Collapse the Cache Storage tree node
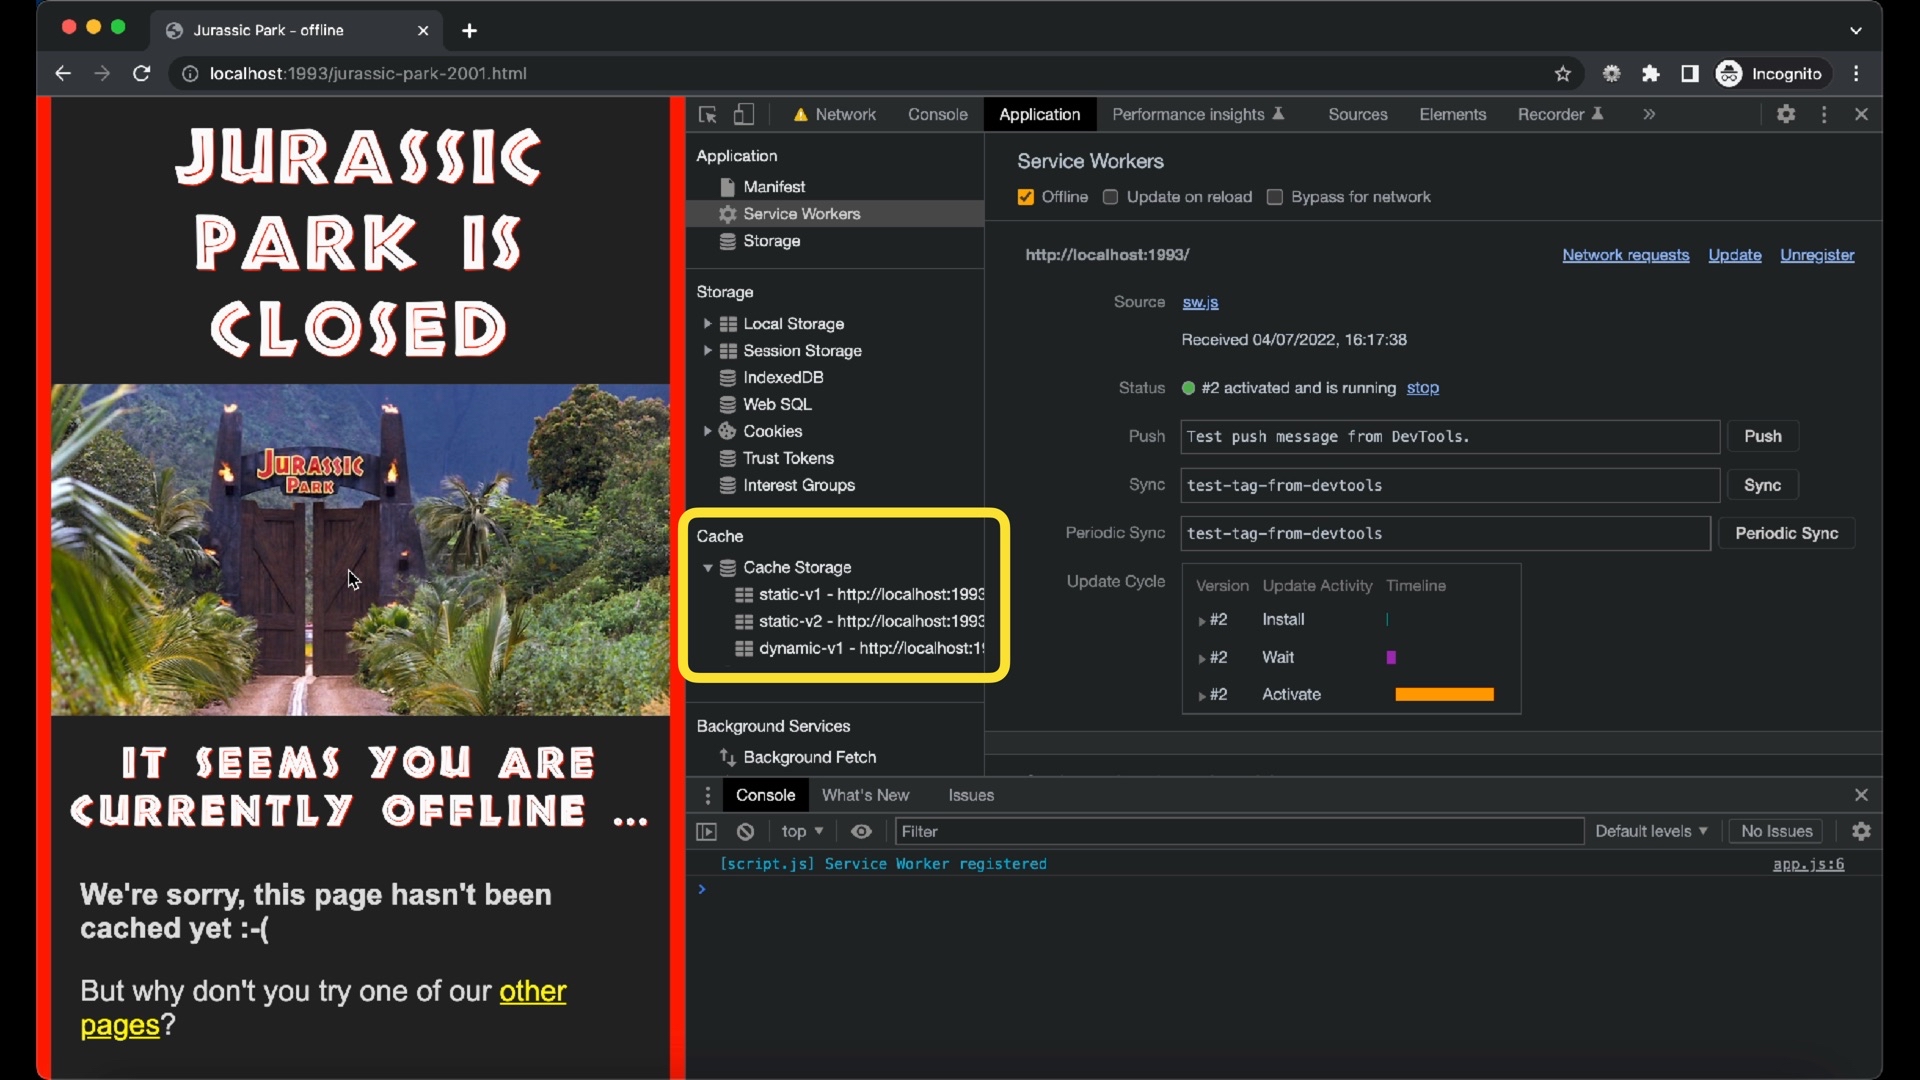This screenshot has width=1920, height=1080. (707, 567)
